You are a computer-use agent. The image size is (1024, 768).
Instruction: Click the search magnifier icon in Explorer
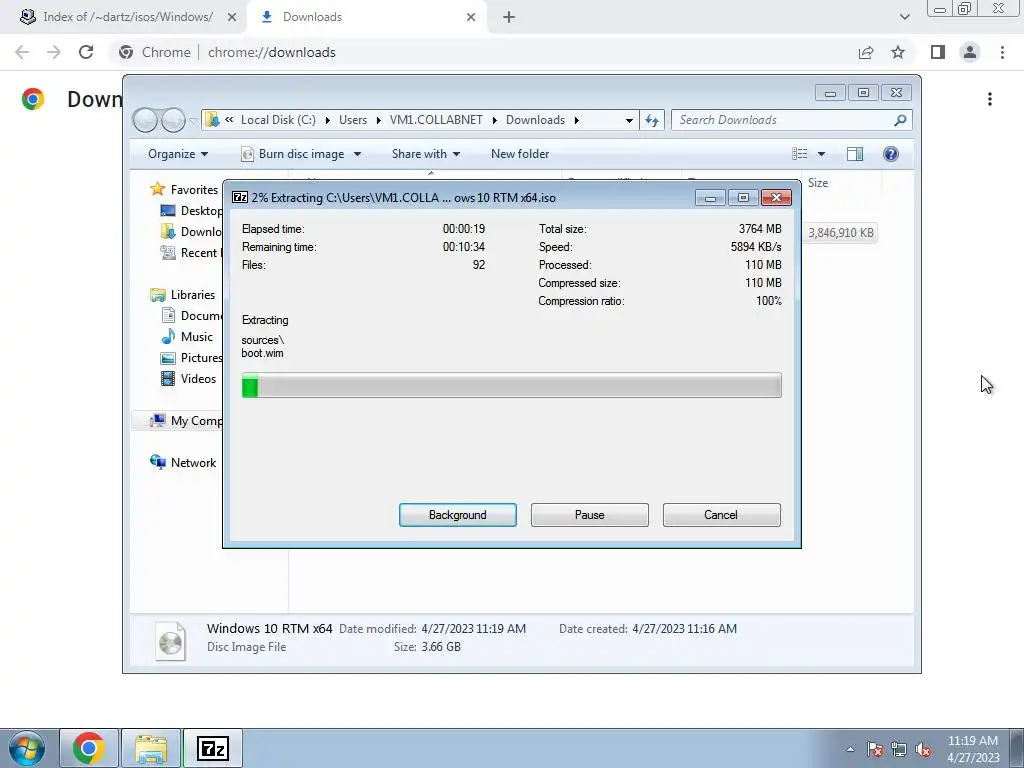(901, 120)
